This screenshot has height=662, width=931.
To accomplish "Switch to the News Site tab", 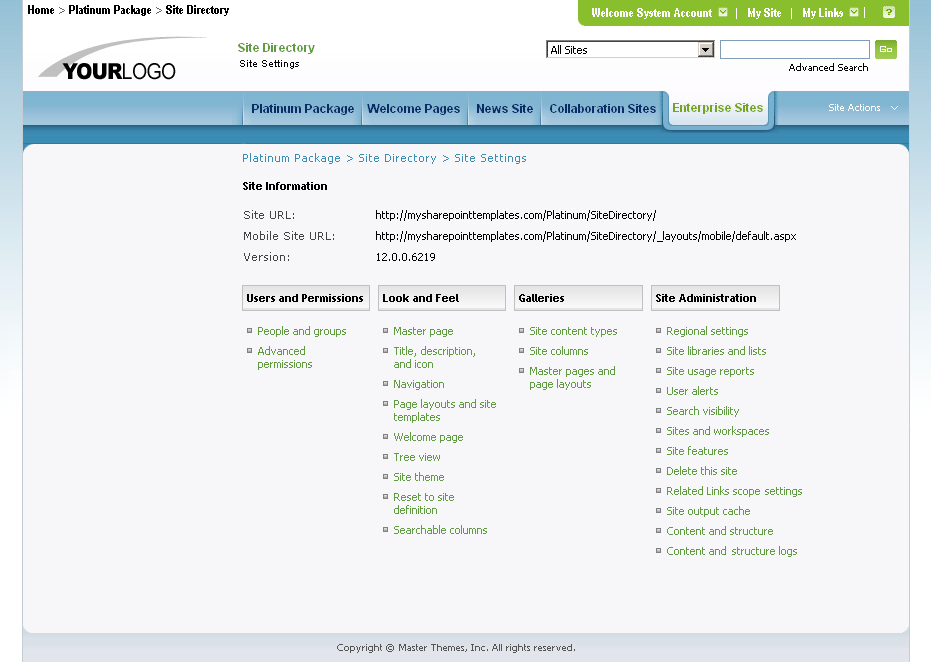I will point(504,109).
